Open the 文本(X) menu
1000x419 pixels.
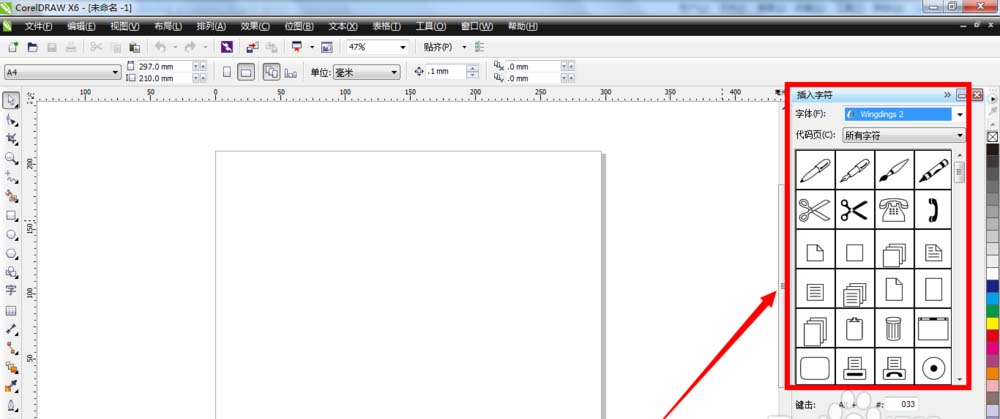pos(343,26)
